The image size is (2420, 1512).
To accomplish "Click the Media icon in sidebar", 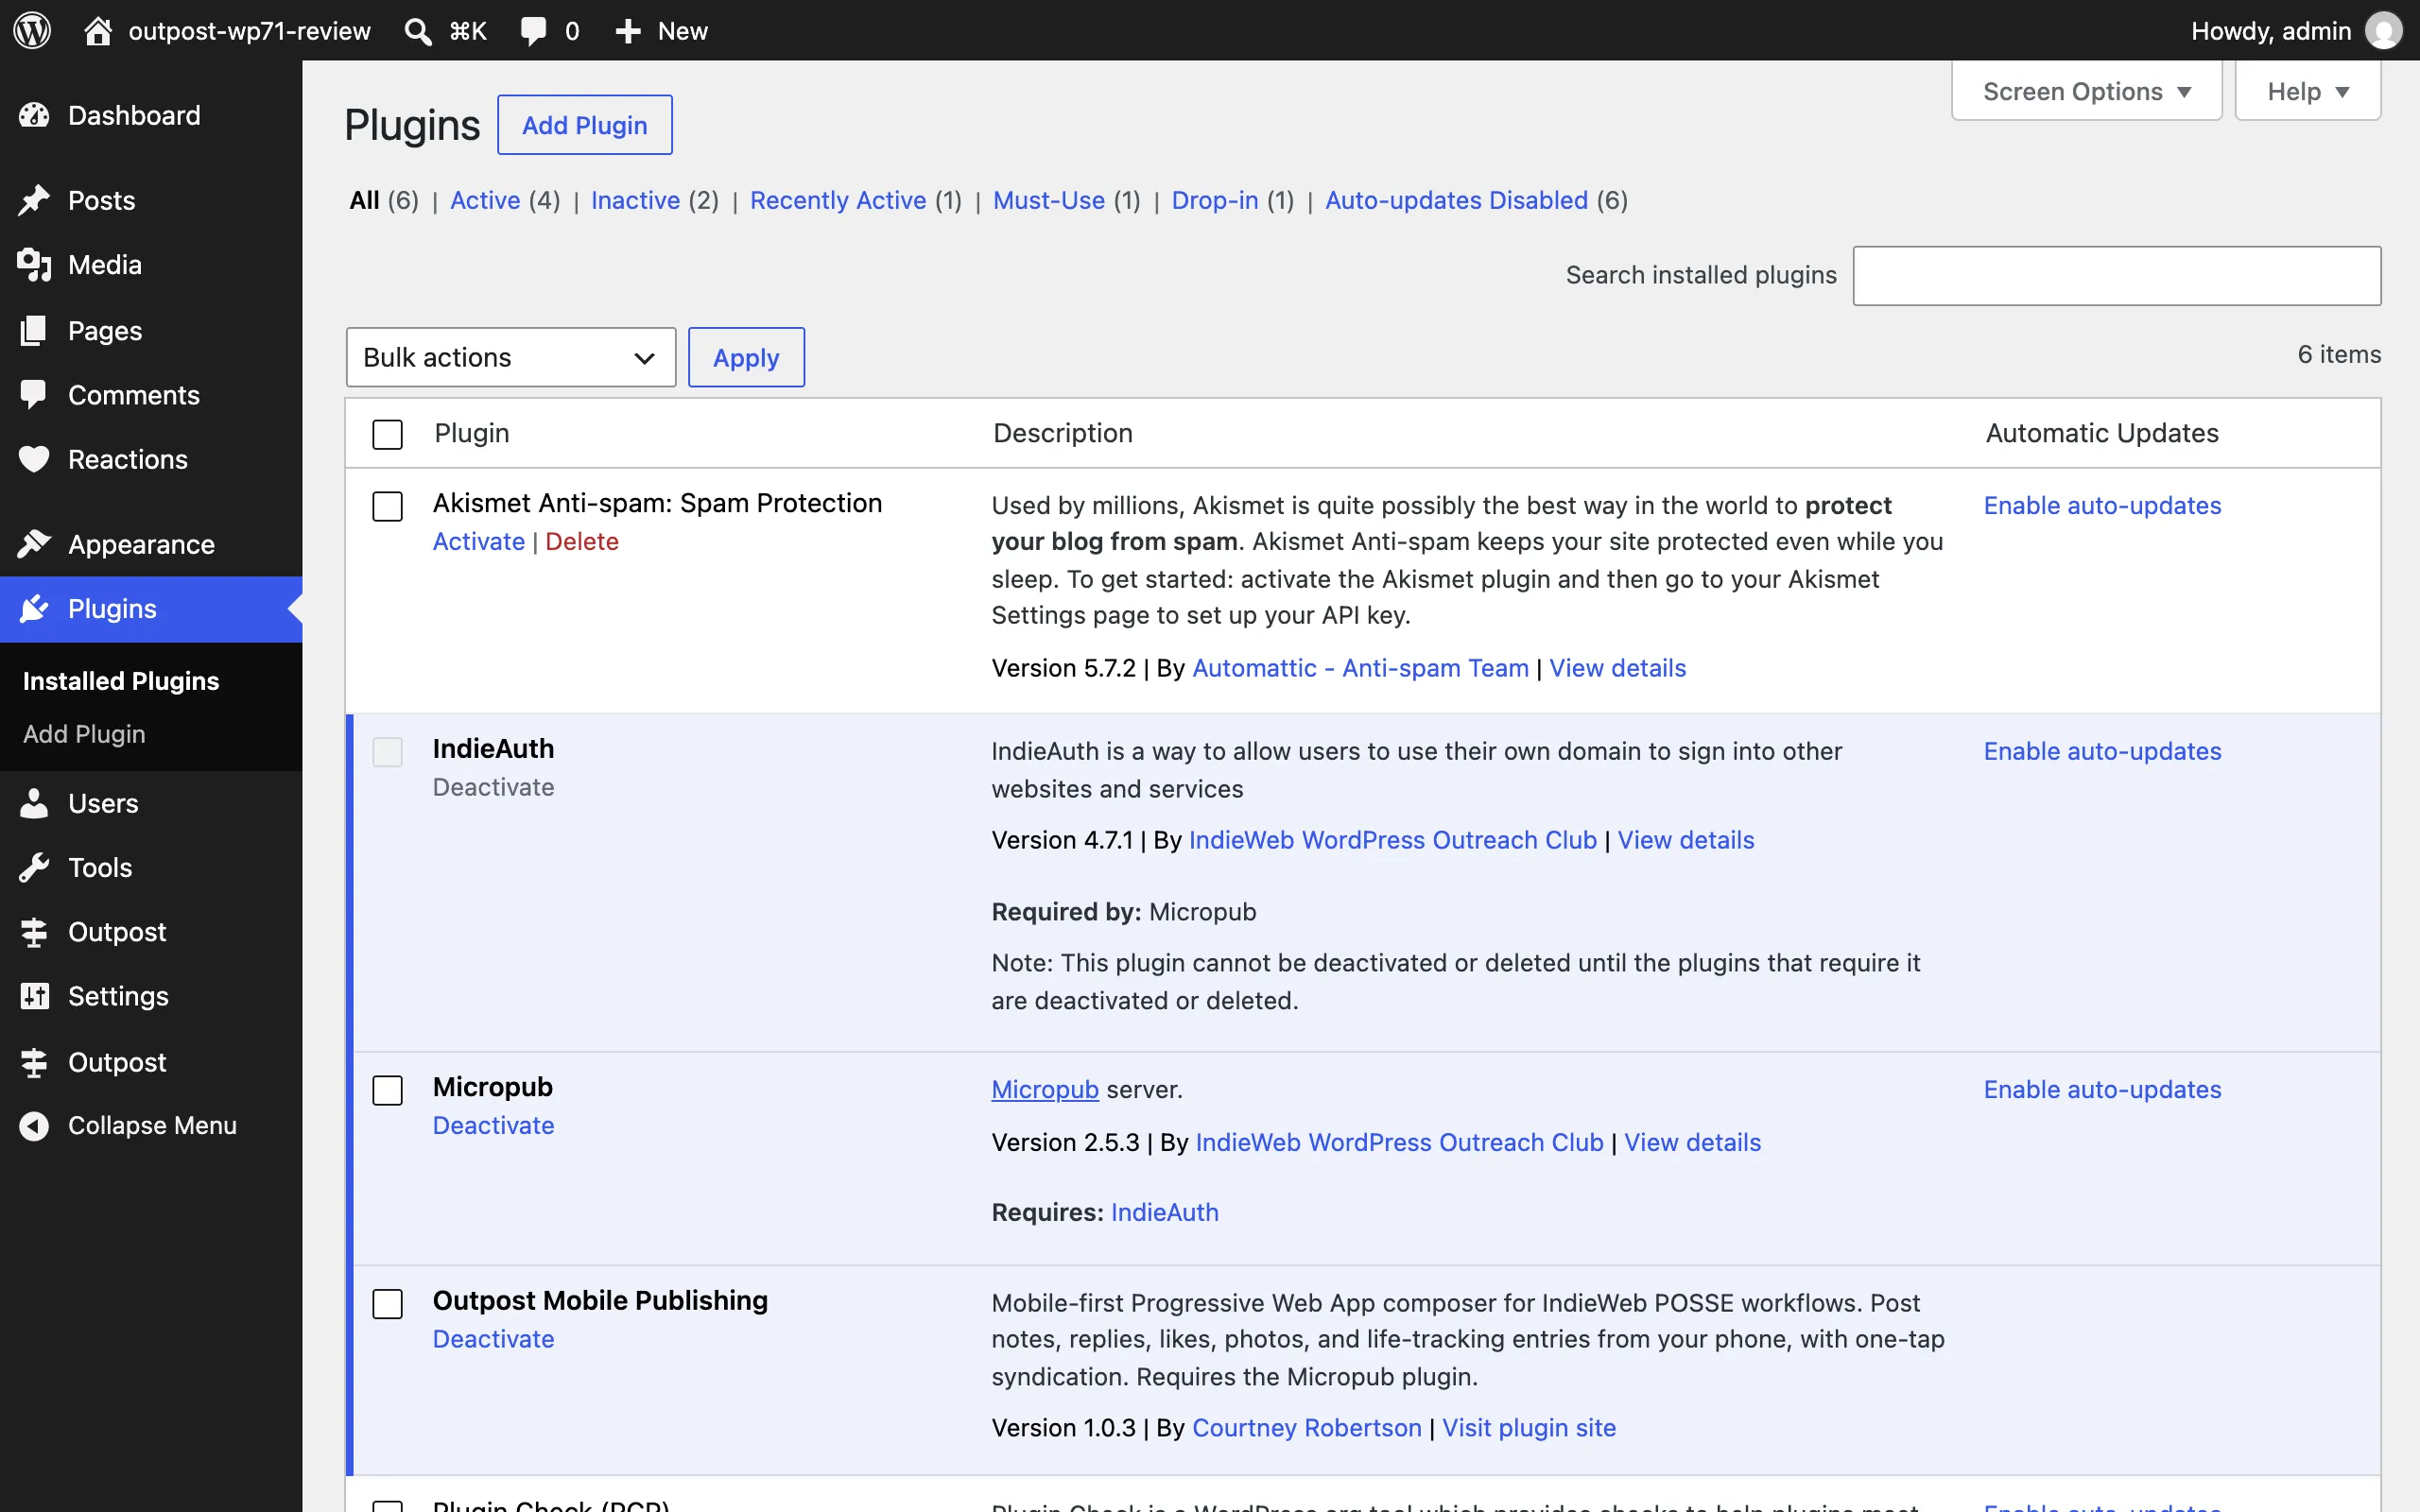I will tap(34, 265).
